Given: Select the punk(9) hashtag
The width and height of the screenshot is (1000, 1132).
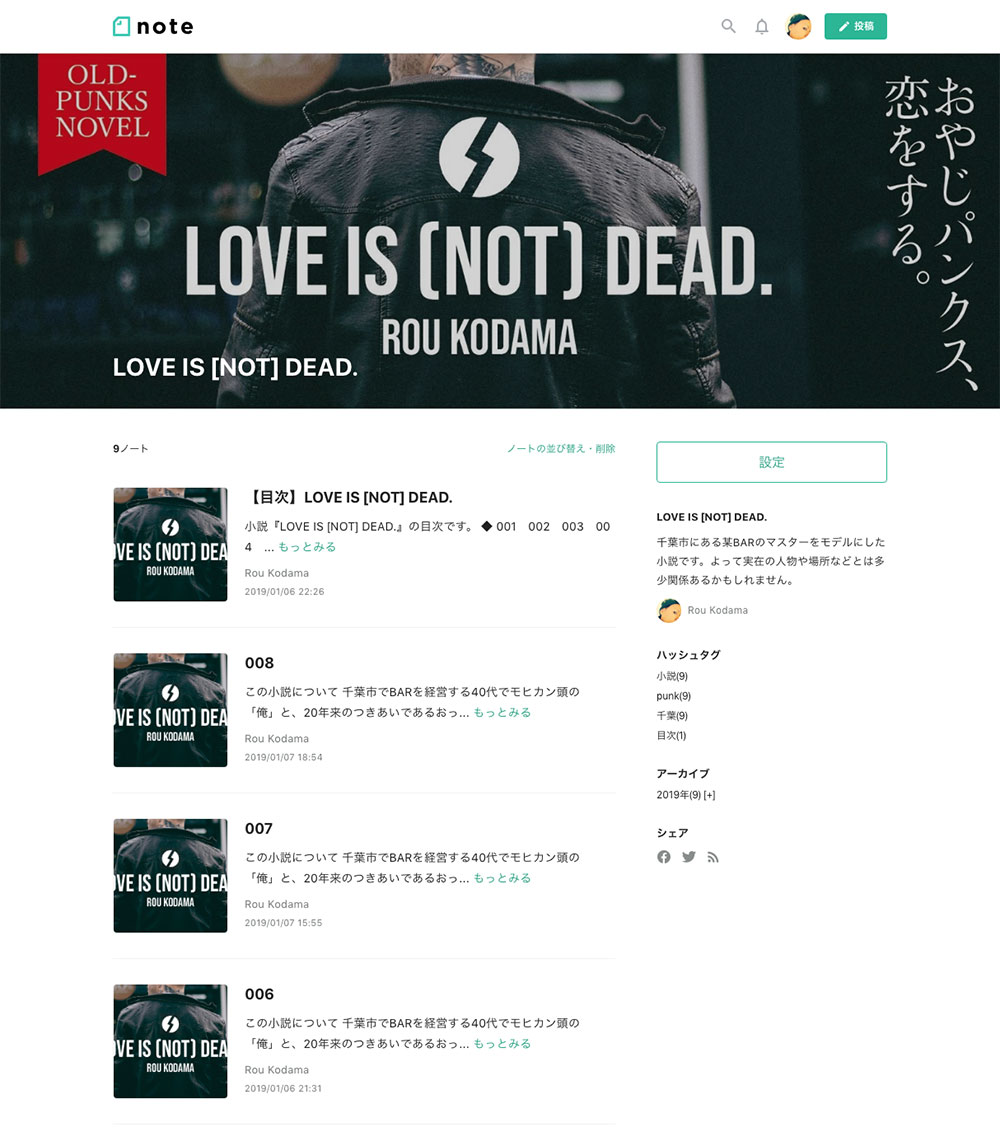Looking at the screenshot, I should 674,696.
